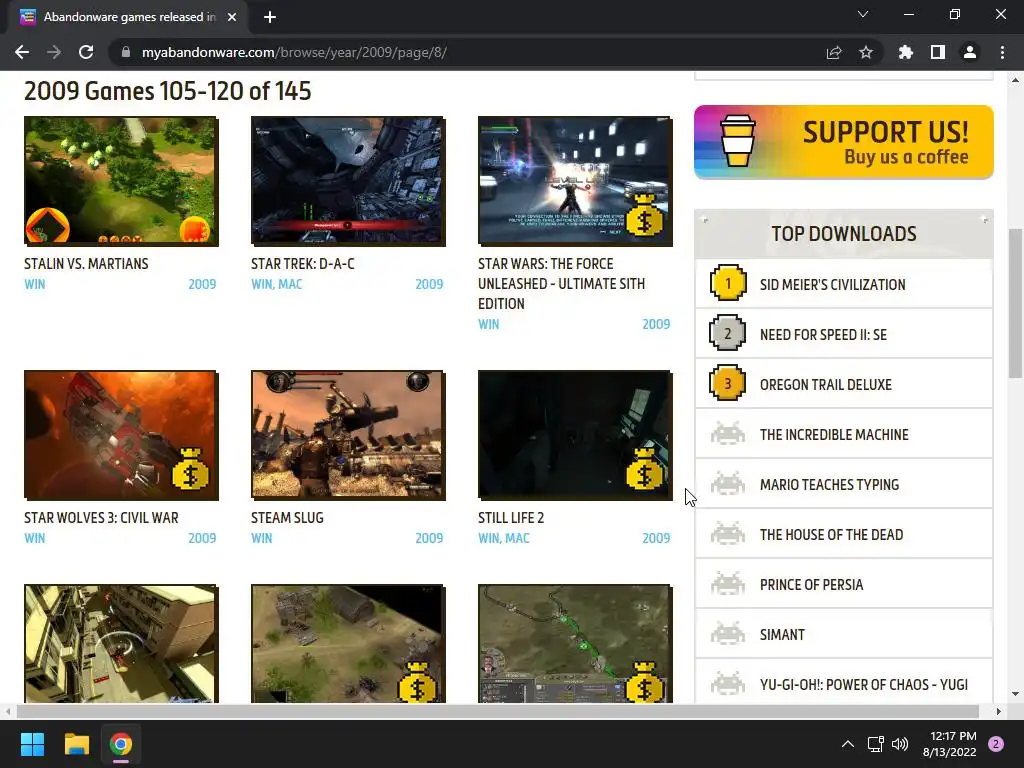Open Star Trek: D-A-C thumbnail
Viewport: 1024px width, 768px height.
348,182
